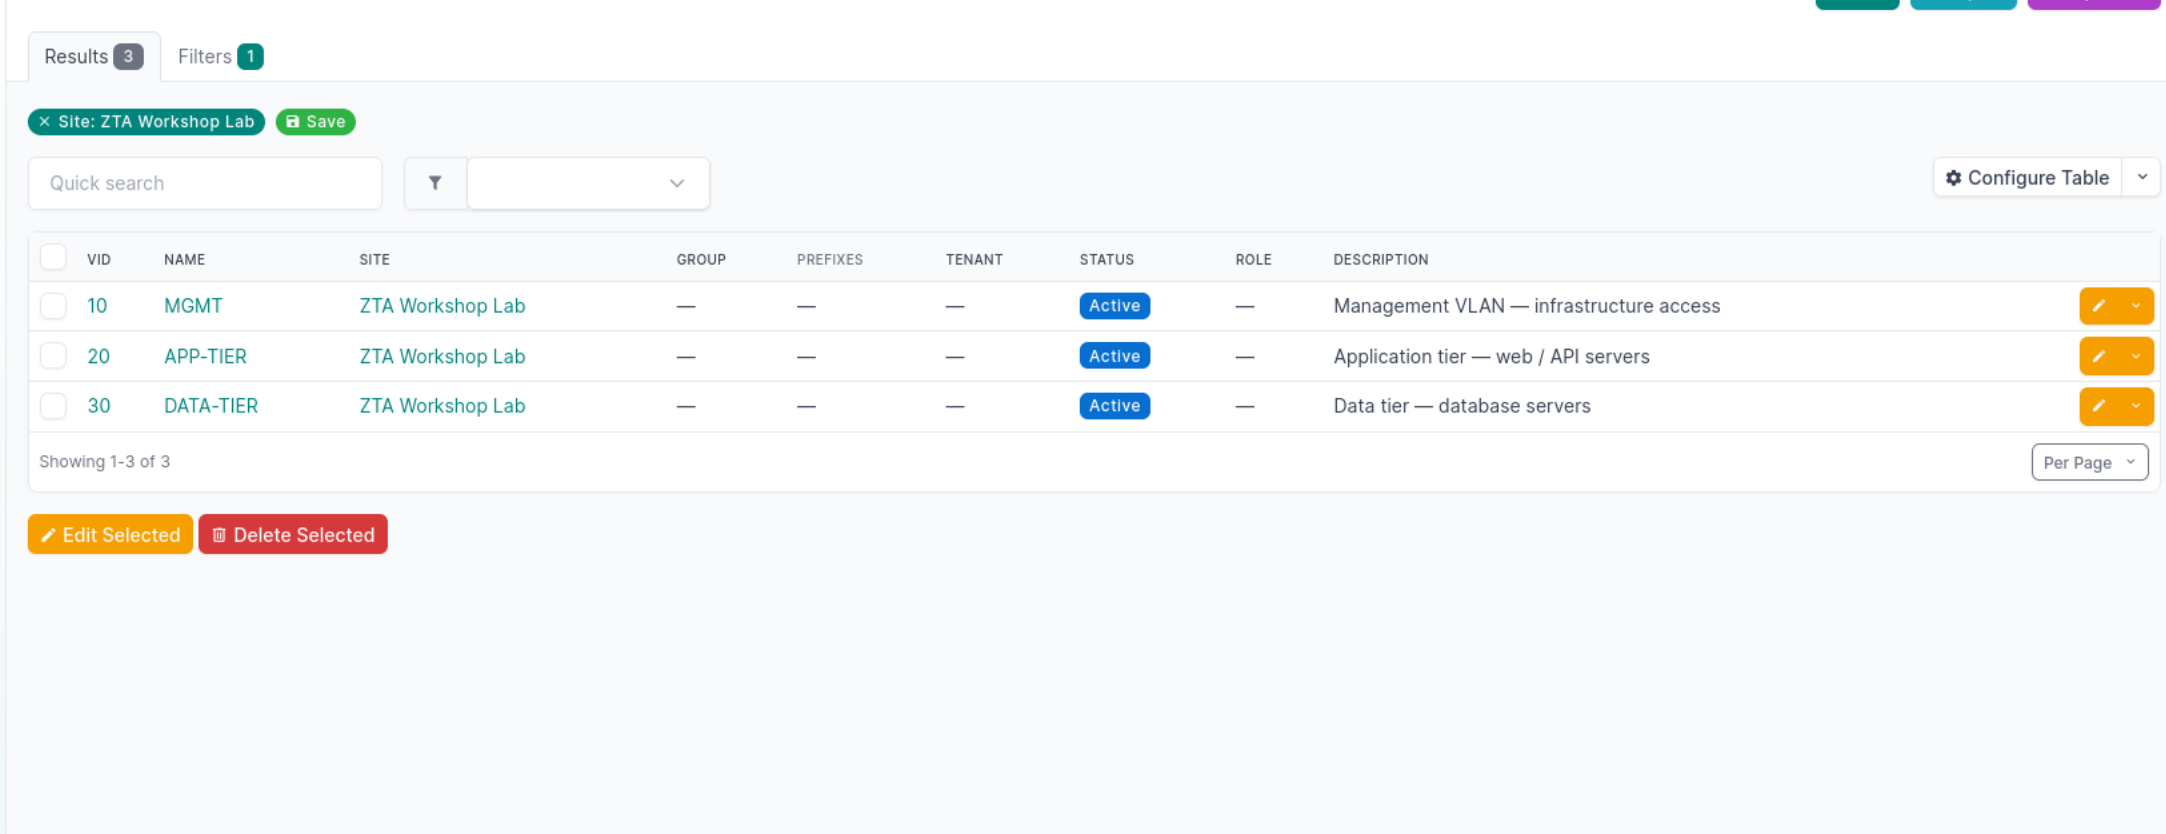This screenshot has height=834, width=2166.
Task: Open Configure Table settings
Action: pyautogui.click(x=2027, y=178)
